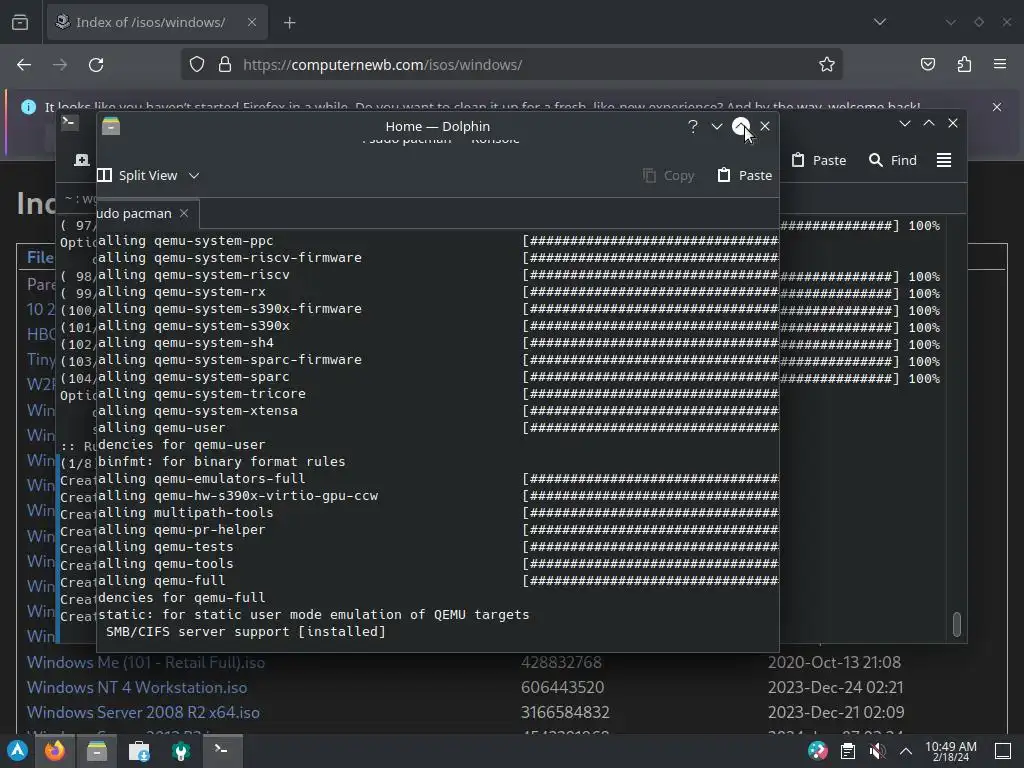1024x768 pixels.
Task: Click Paste in the Konsole toolbar
Action: point(819,161)
